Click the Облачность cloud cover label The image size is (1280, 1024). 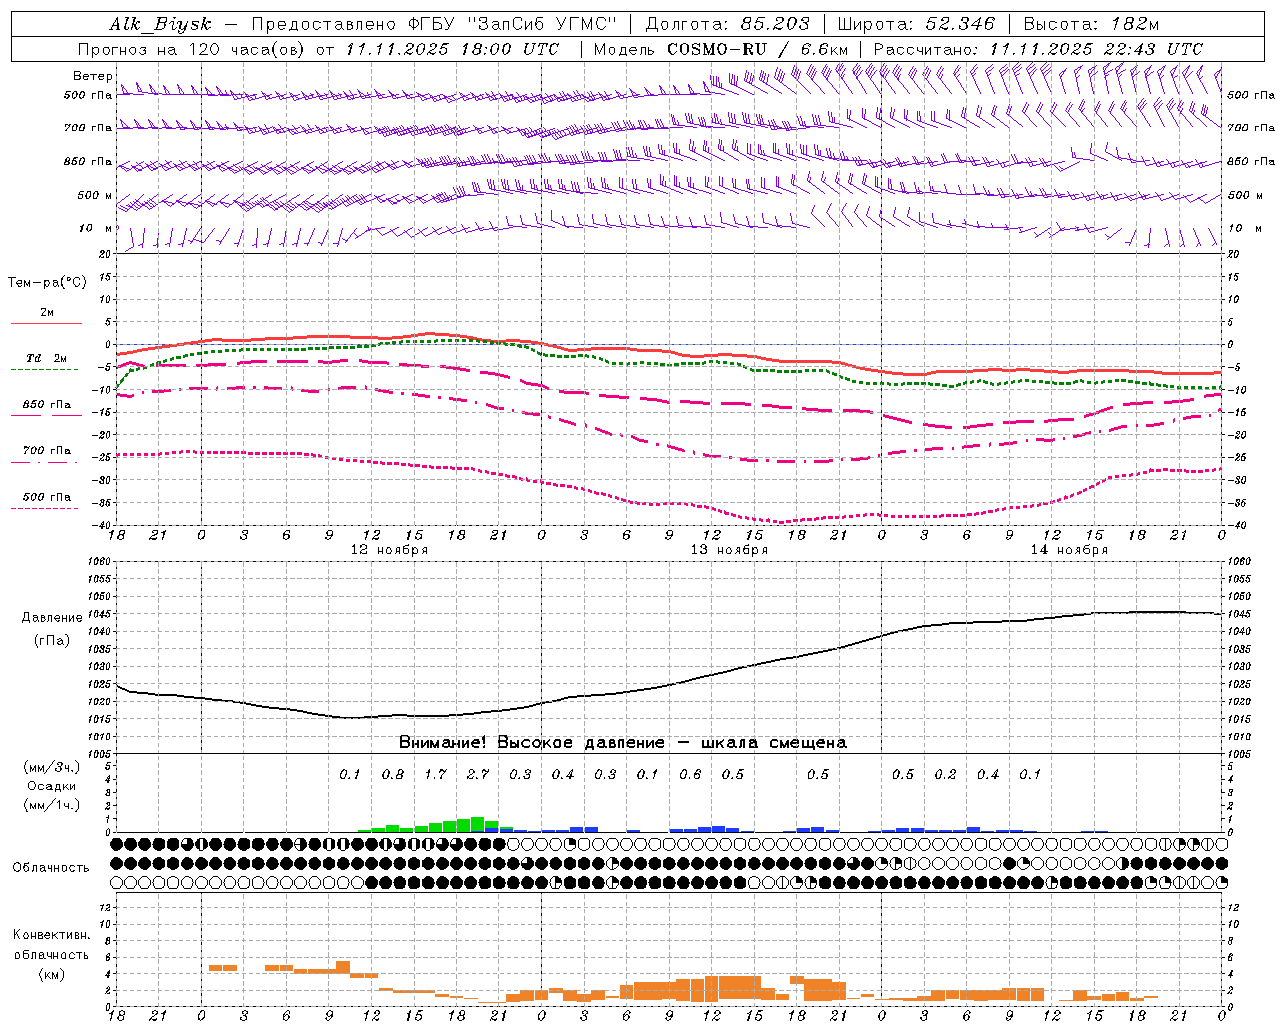point(51,868)
